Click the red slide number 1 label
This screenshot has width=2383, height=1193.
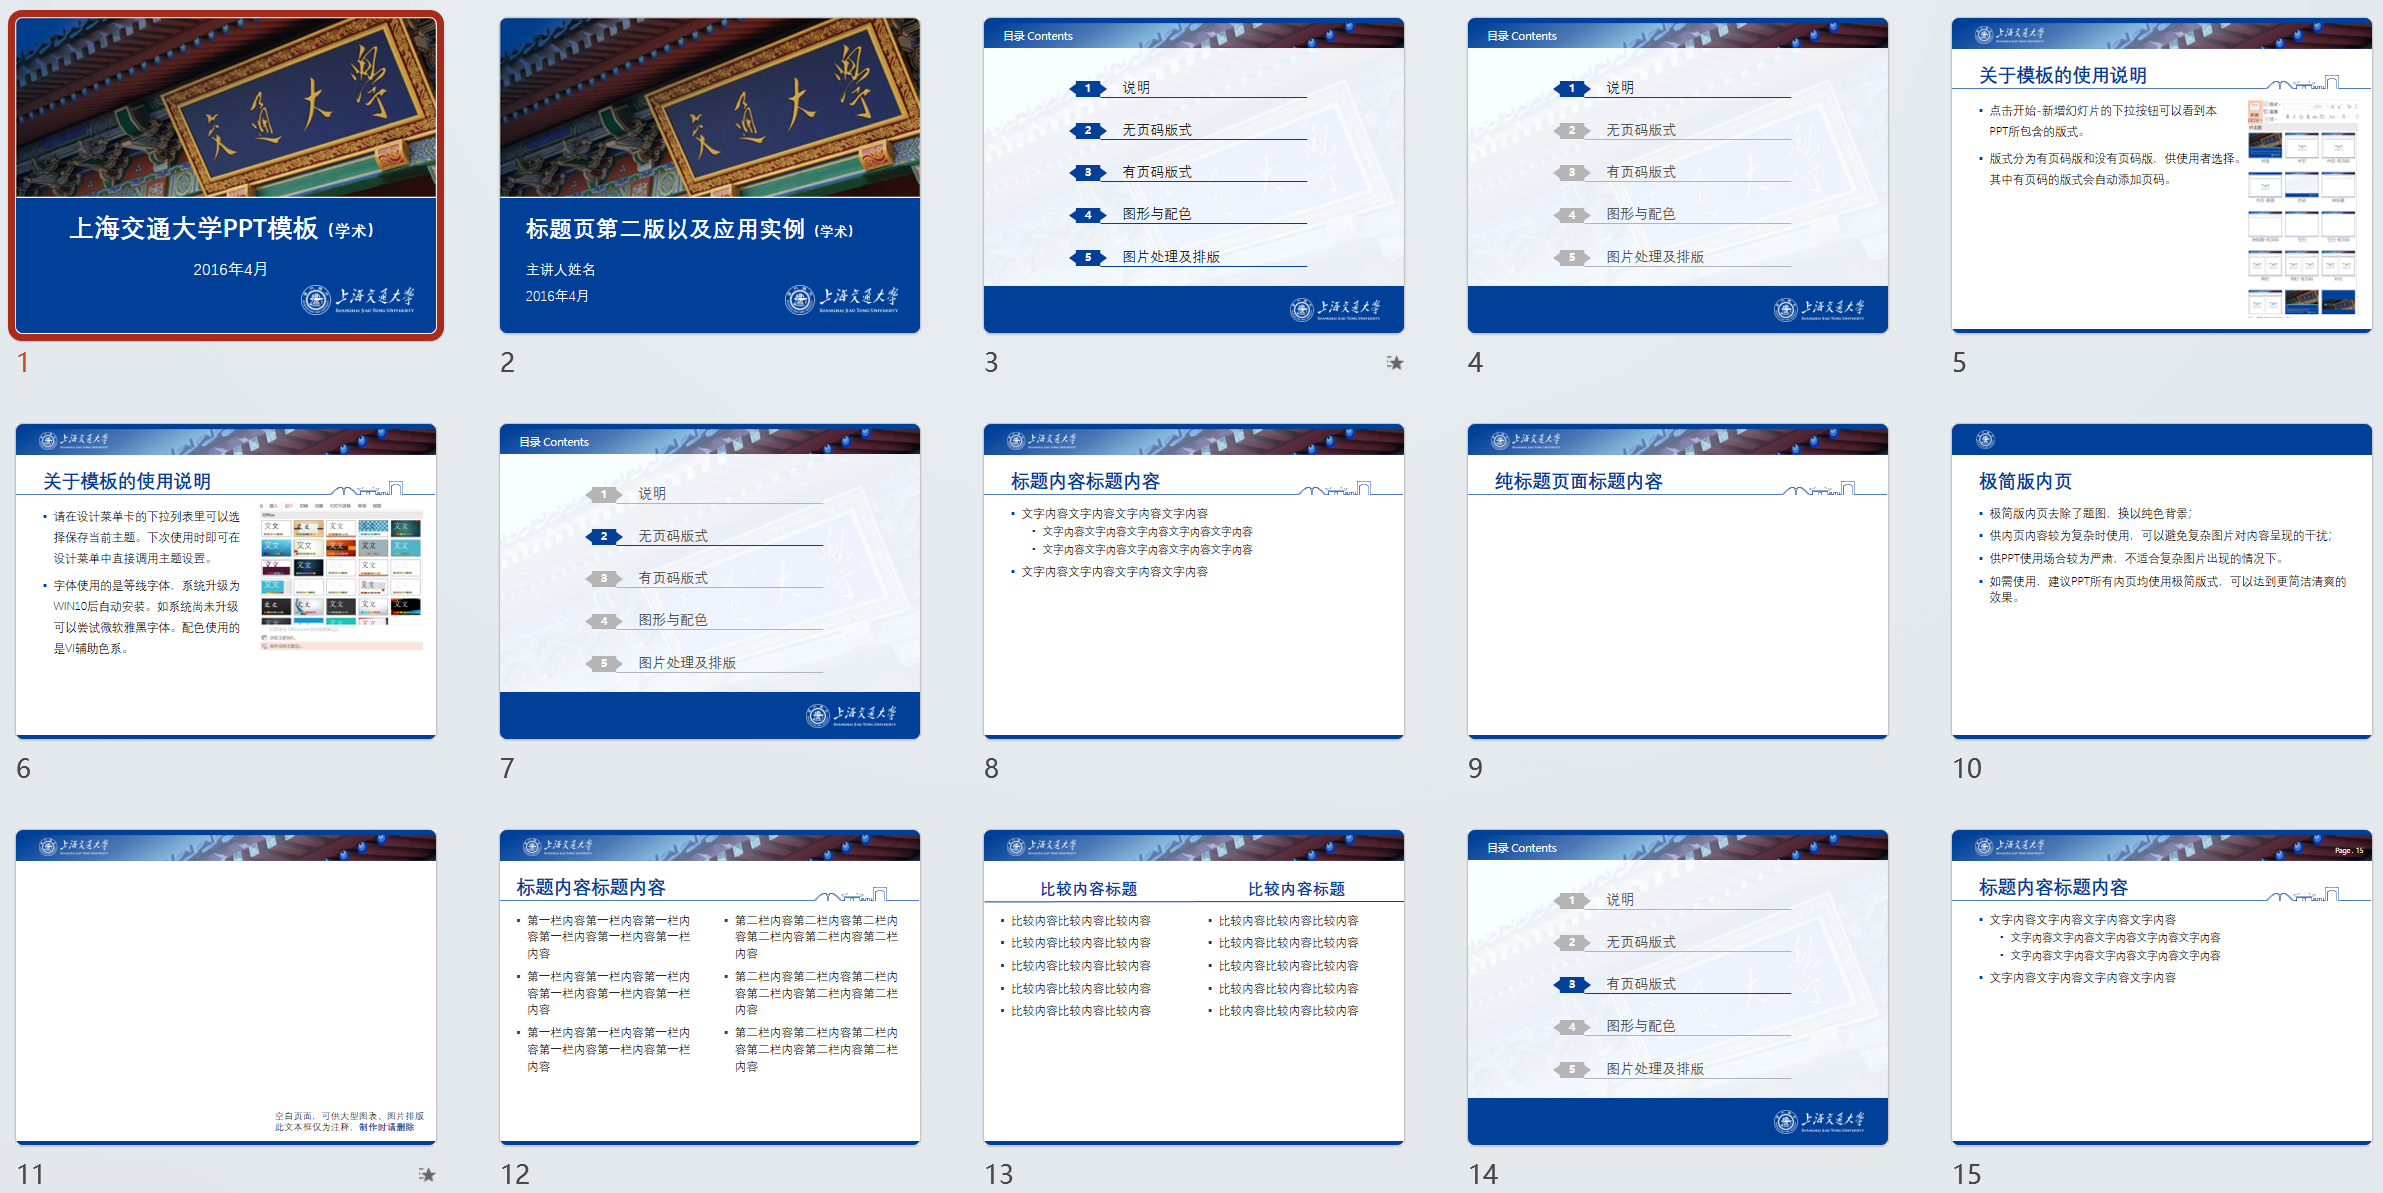[x=23, y=362]
